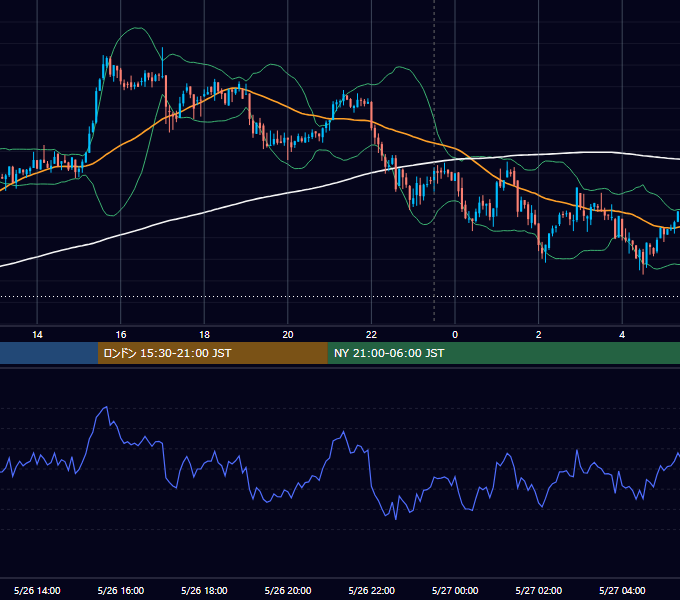Click the ロンドン 15:30-21:00 JST session bar

(212, 353)
